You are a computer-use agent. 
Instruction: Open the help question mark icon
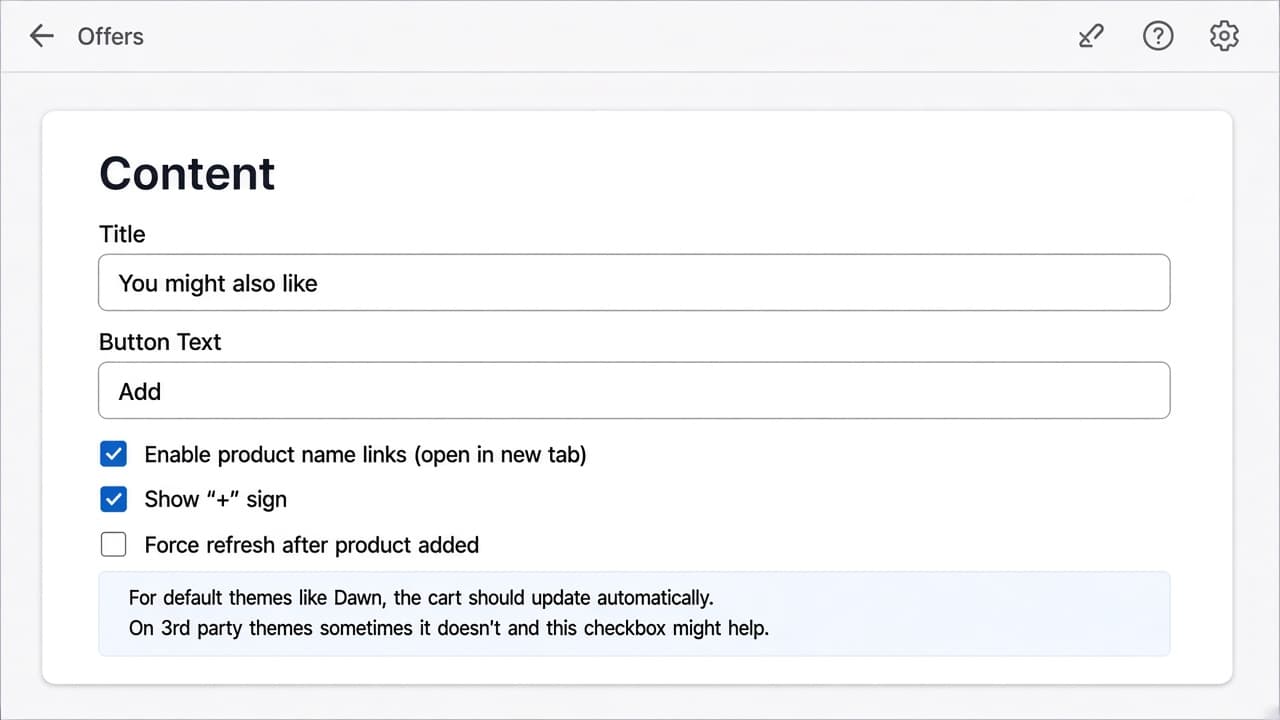1157,36
